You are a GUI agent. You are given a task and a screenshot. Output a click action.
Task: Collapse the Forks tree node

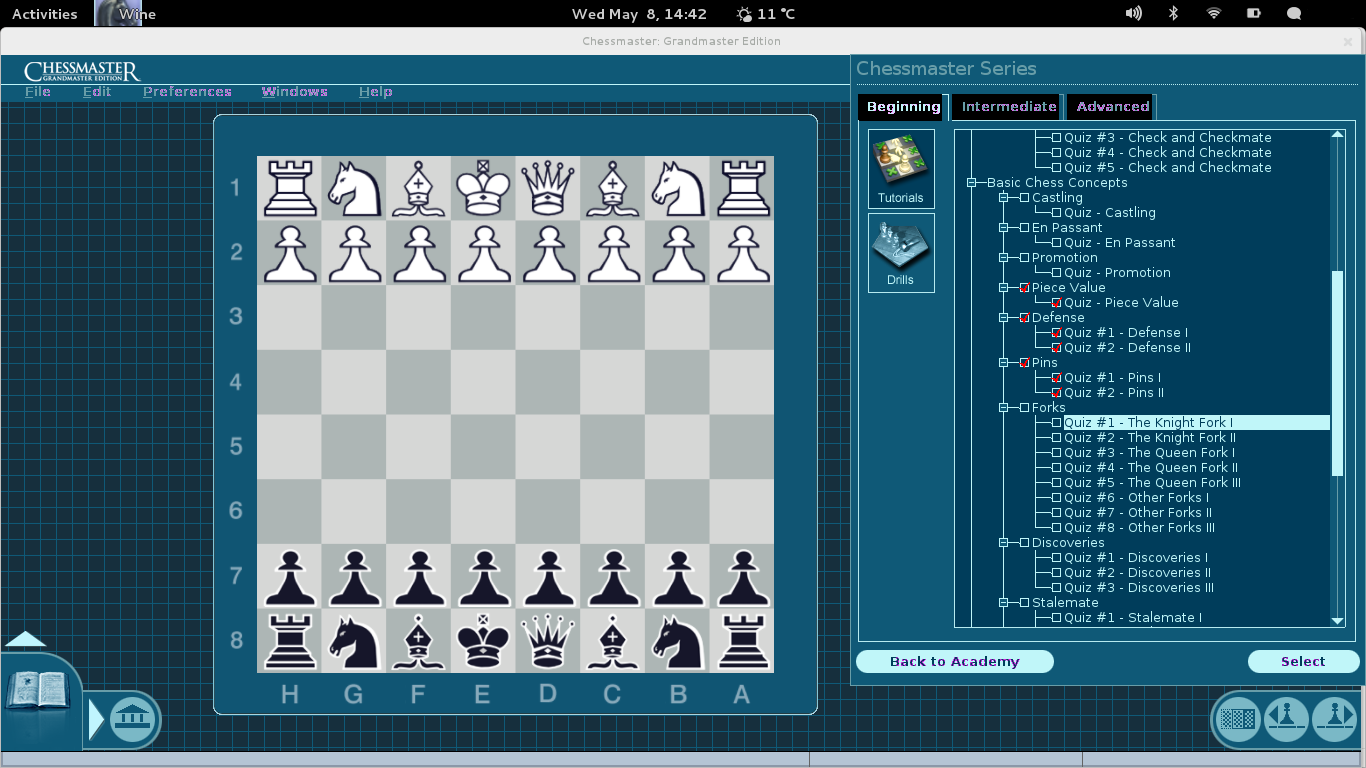(1004, 408)
